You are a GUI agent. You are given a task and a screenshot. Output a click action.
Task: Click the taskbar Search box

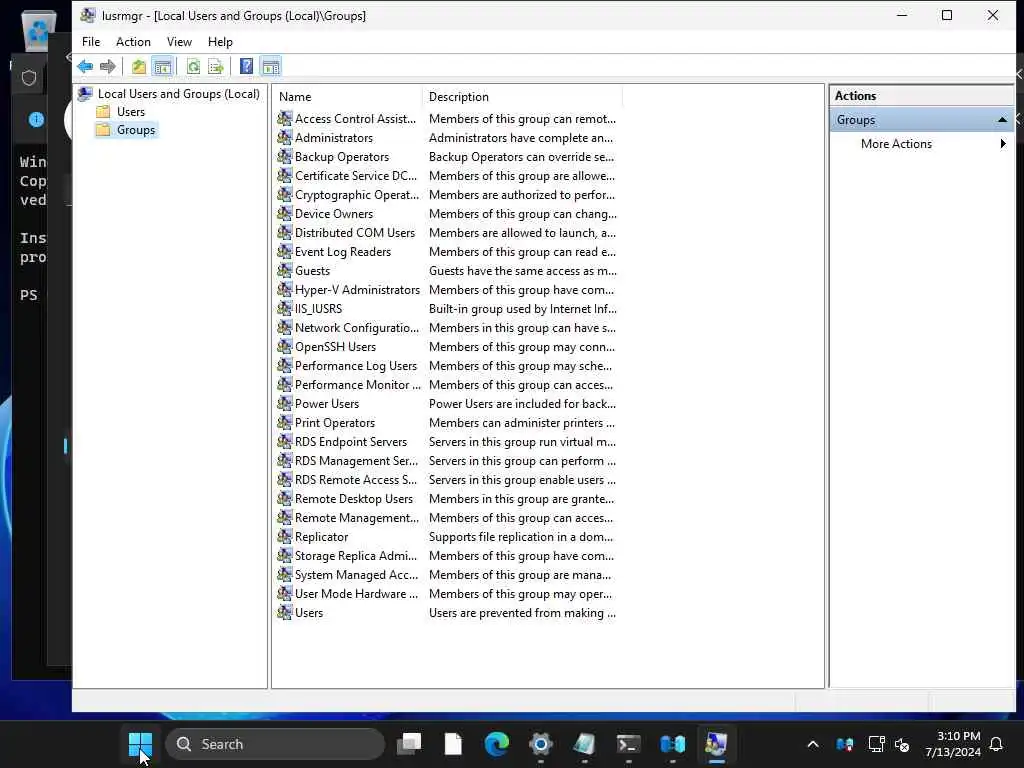click(x=275, y=744)
